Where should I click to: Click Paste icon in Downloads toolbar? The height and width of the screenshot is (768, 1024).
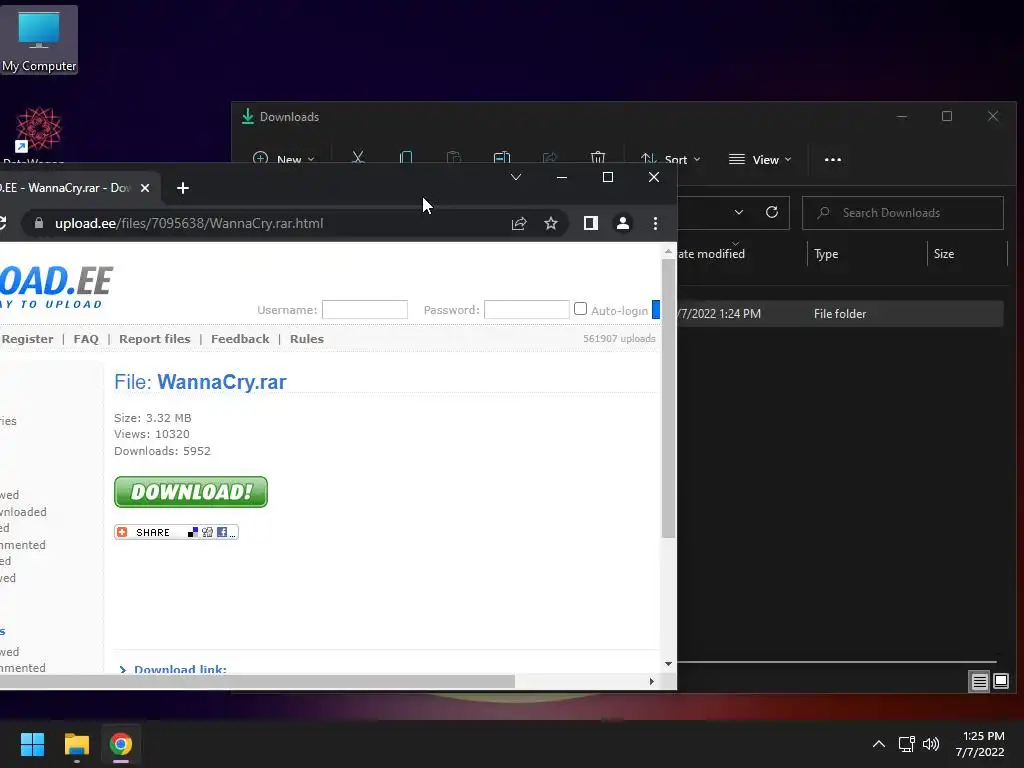coord(453,157)
